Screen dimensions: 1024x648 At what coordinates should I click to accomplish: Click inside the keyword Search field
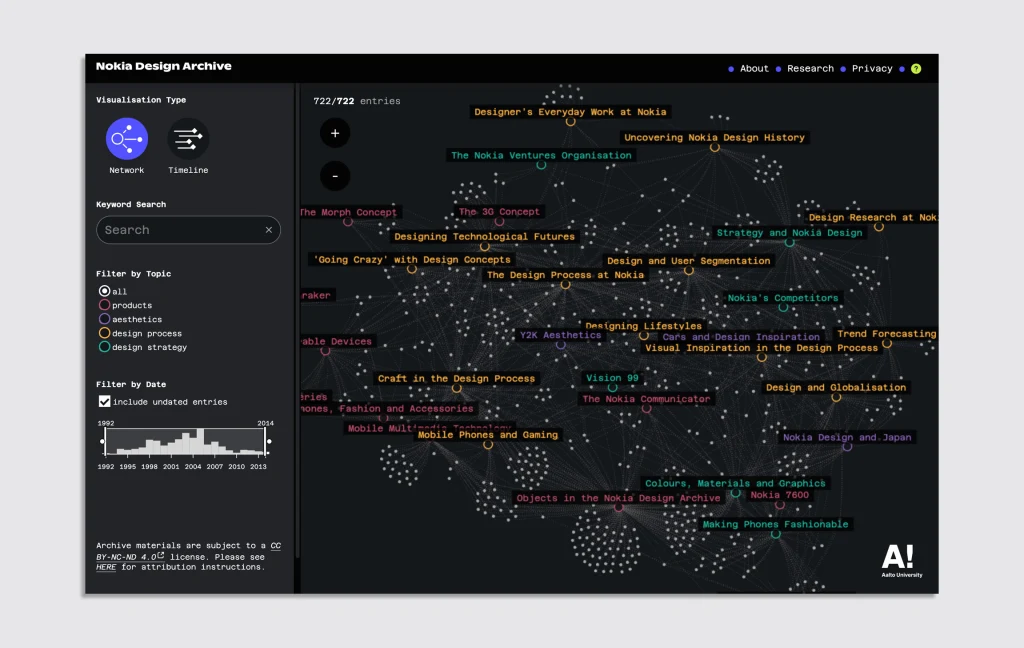pyautogui.click(x=180, y=230)
